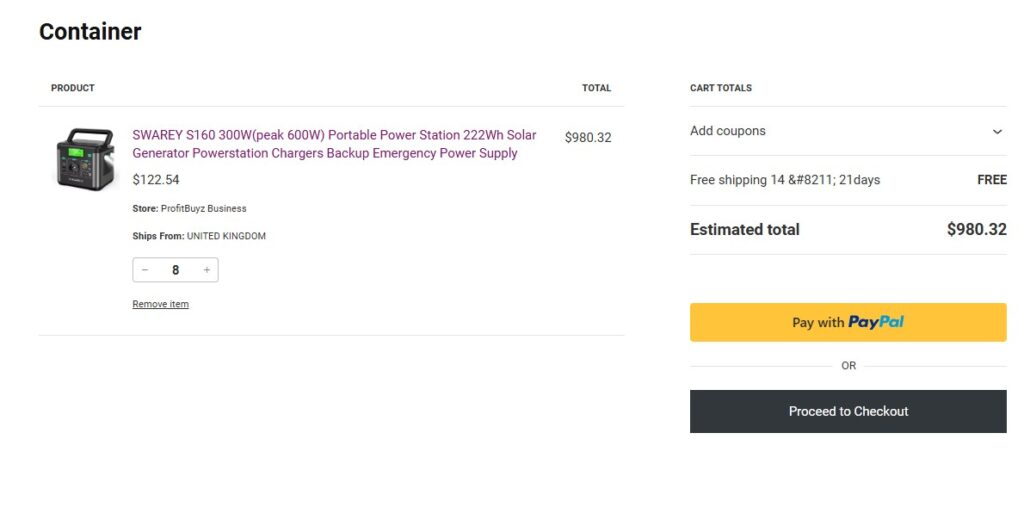Decrease quantity with the minus button

point(145,270)
